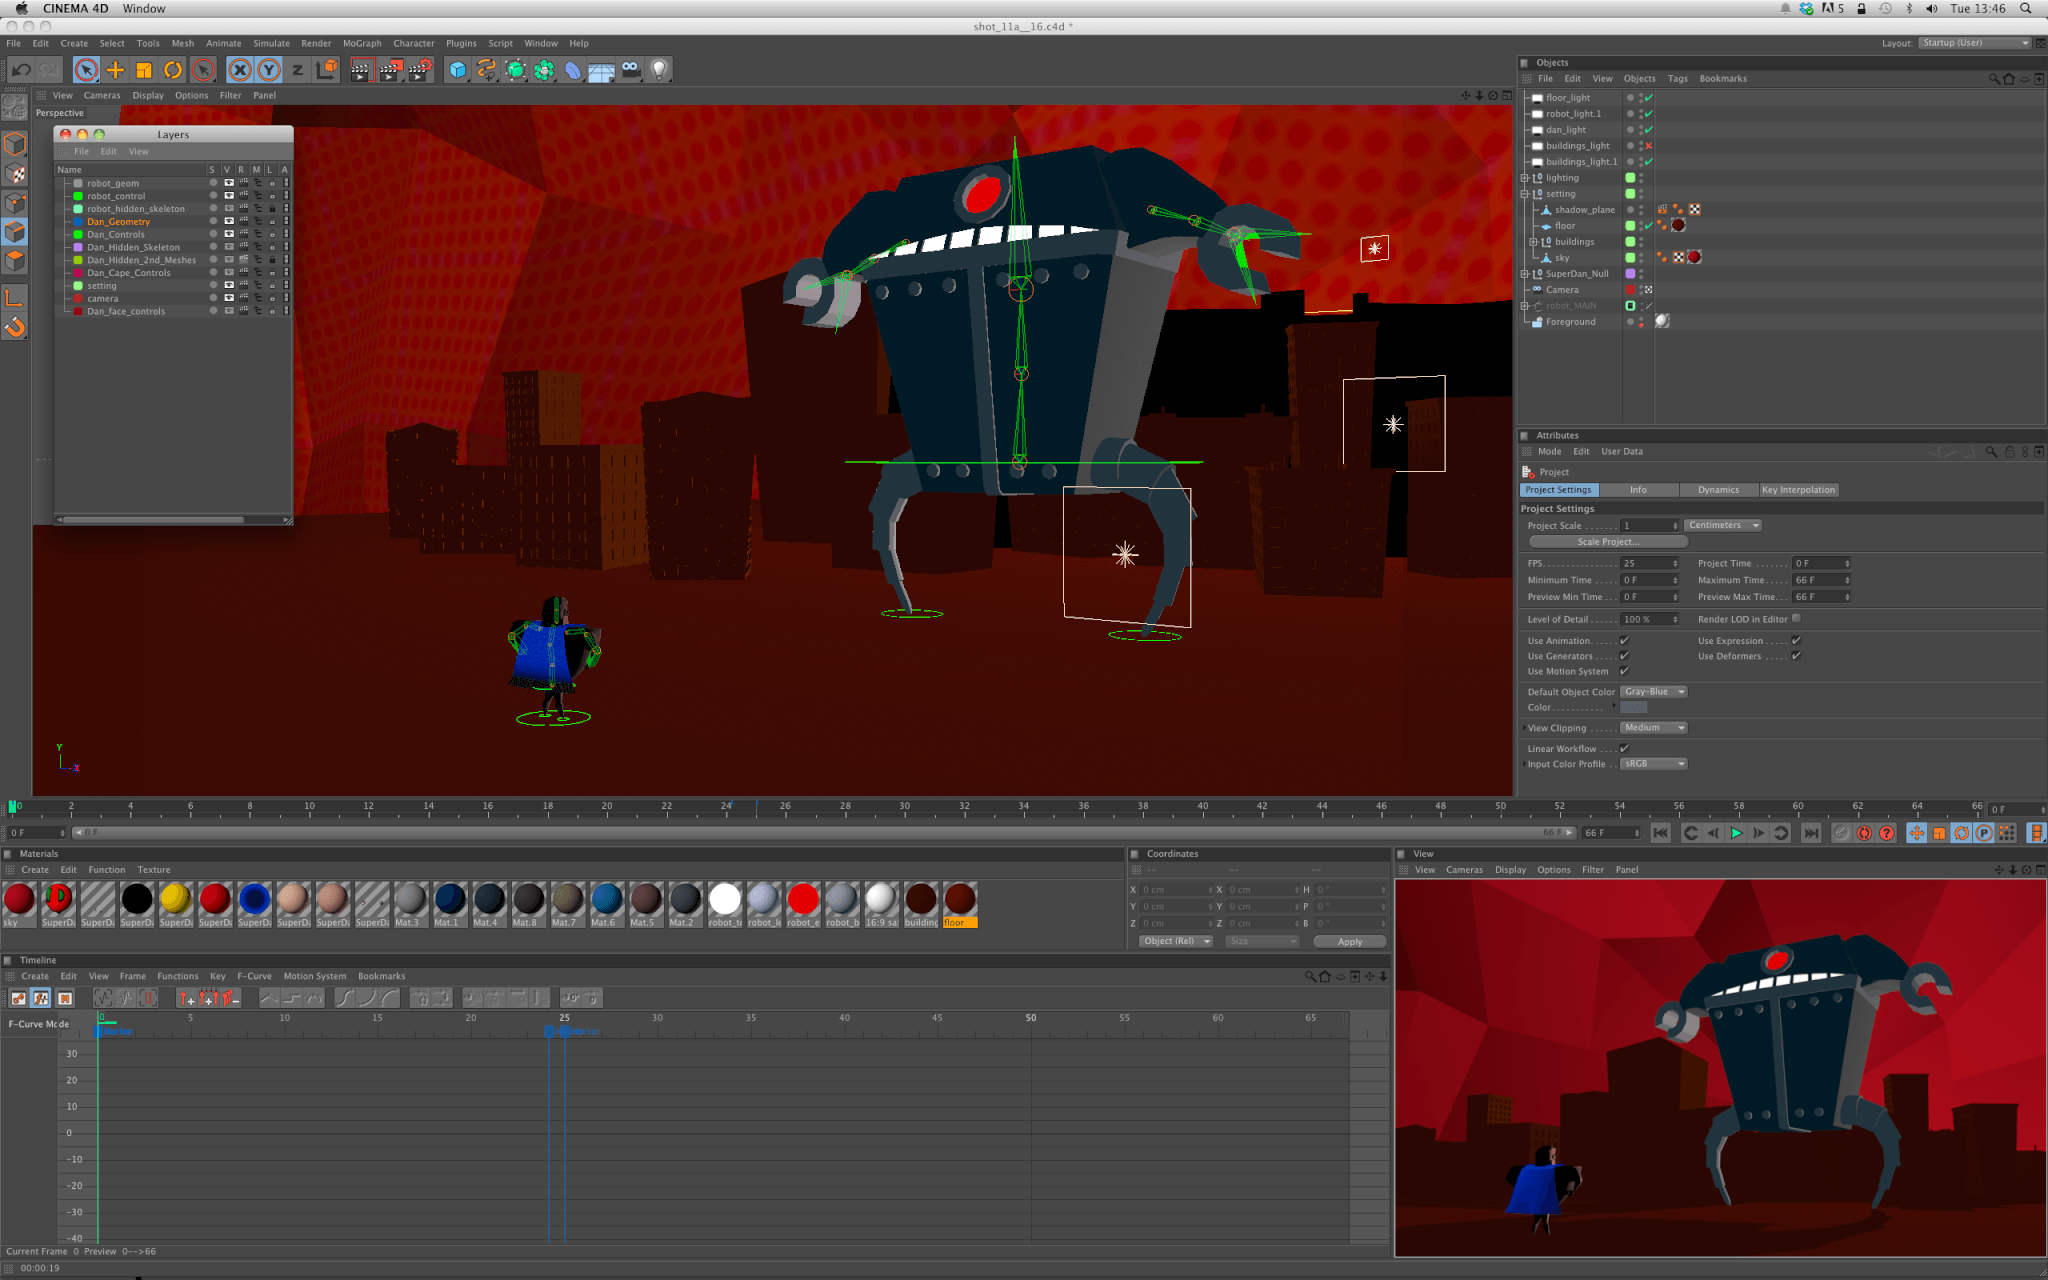Select the Rotate tool
This screenshot has height=1280, width=2048.
(x=173, y=70)
